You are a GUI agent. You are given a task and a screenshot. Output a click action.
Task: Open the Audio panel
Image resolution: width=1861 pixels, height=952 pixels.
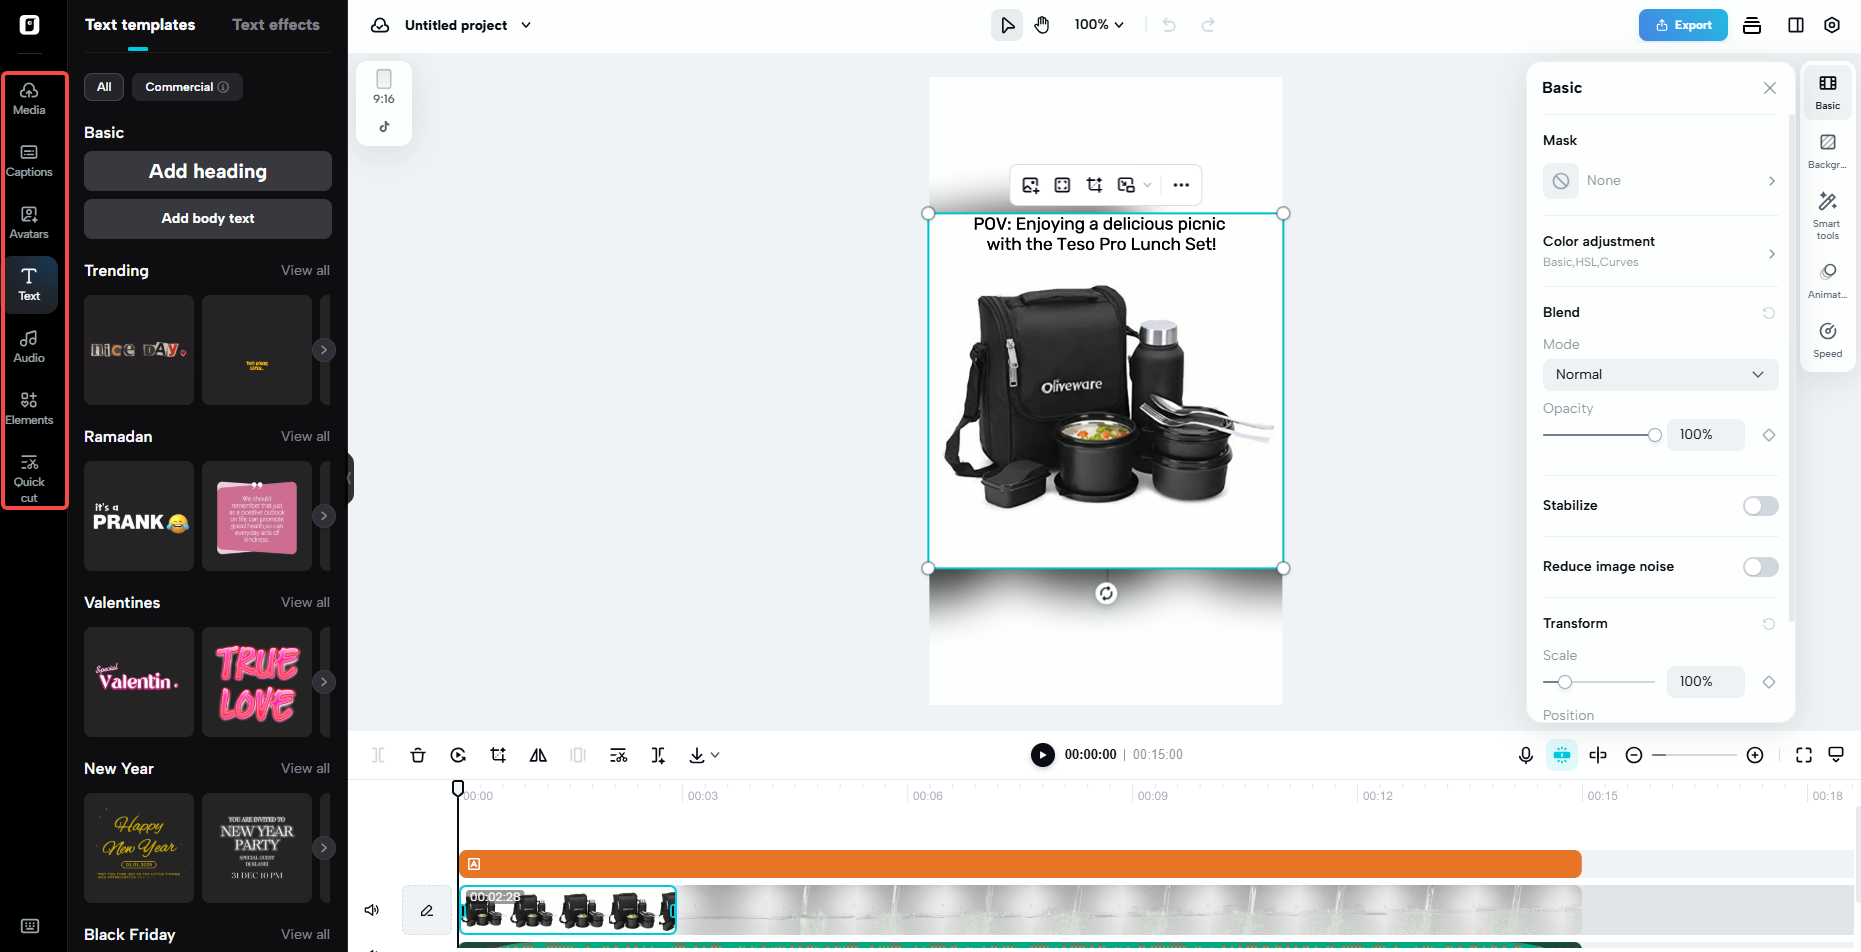[x=29, y=347]
